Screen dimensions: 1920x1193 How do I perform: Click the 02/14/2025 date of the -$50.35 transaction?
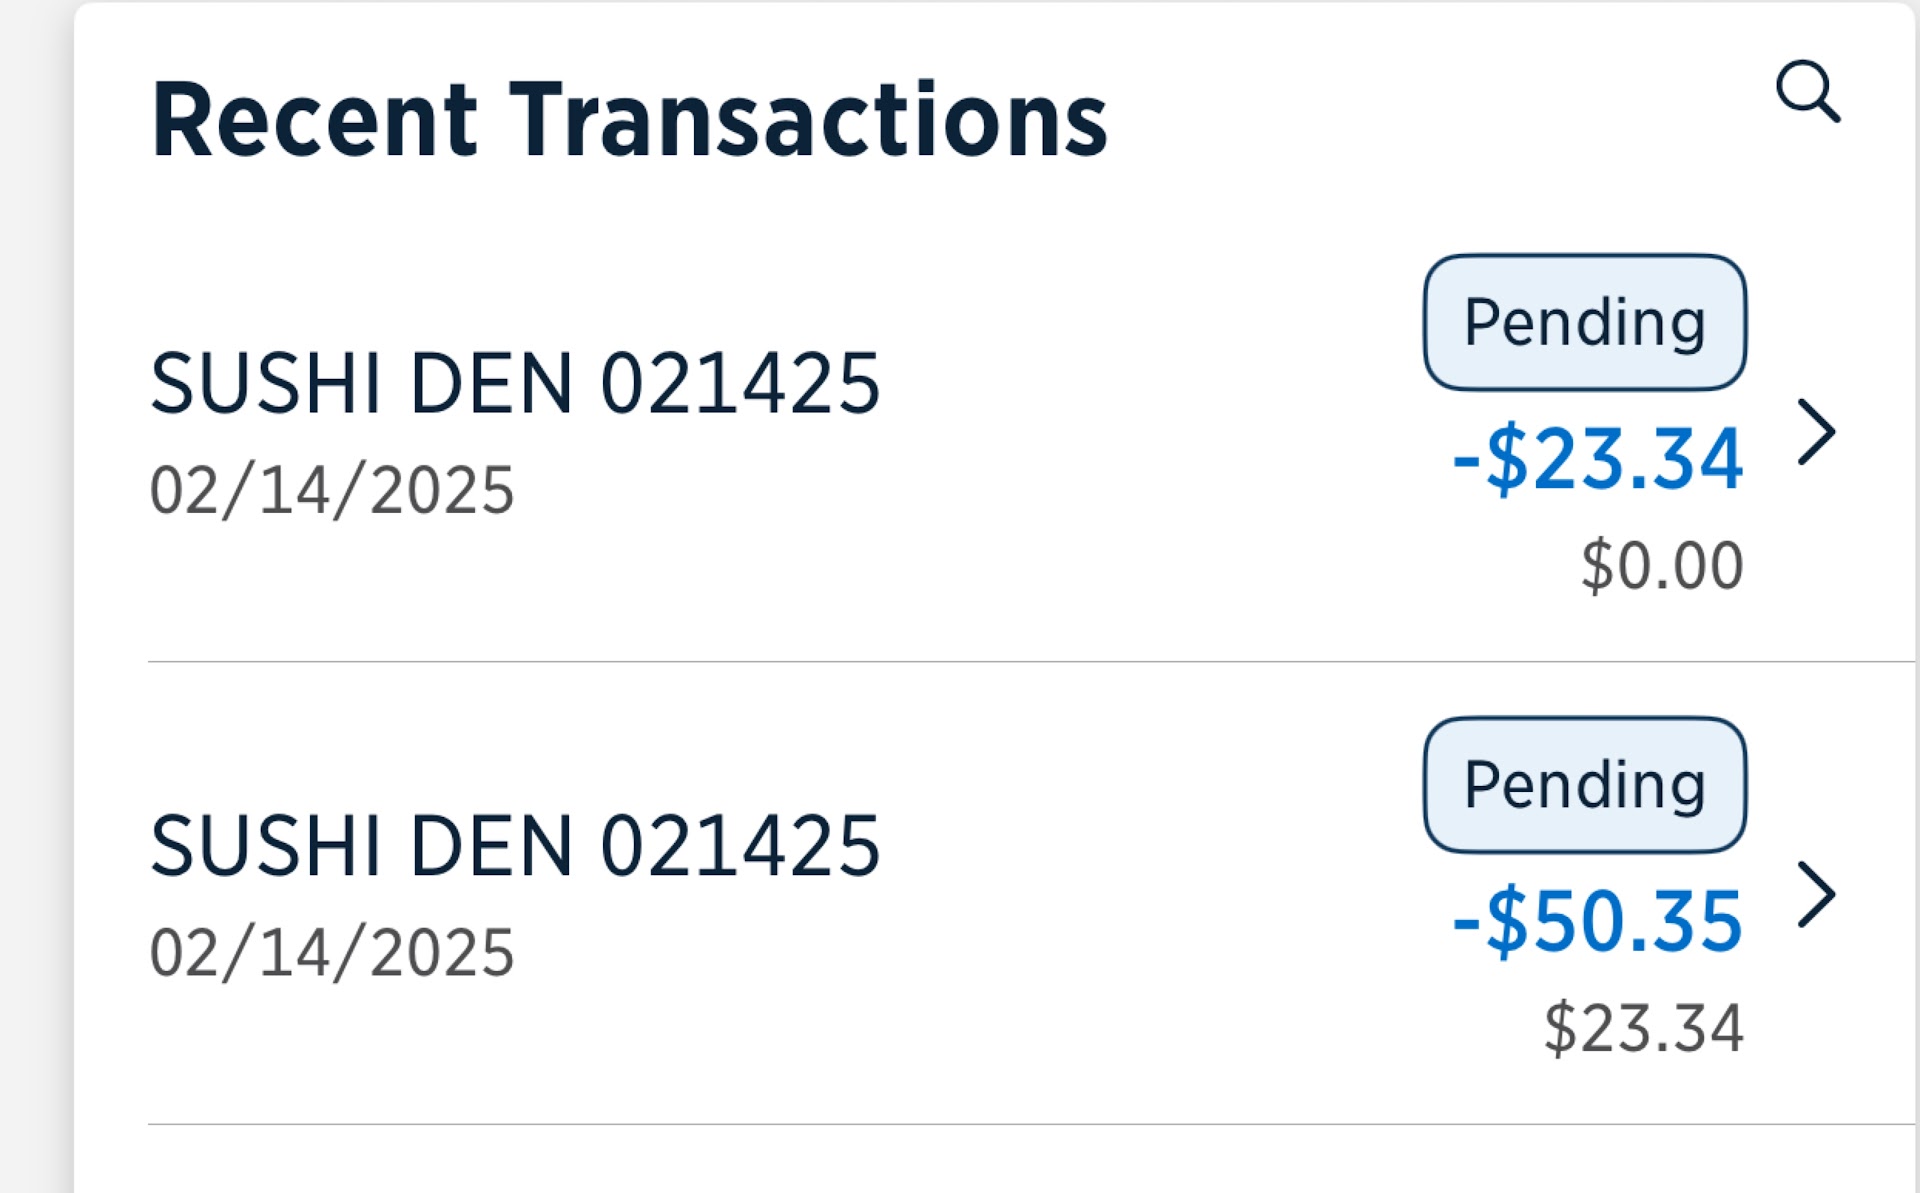click(331, 953)
